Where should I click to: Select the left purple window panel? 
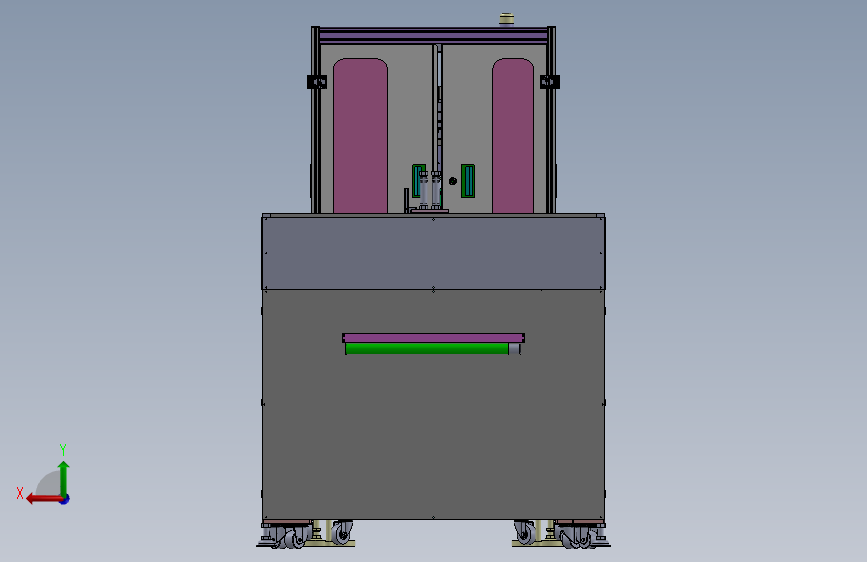tap(361, 136)
